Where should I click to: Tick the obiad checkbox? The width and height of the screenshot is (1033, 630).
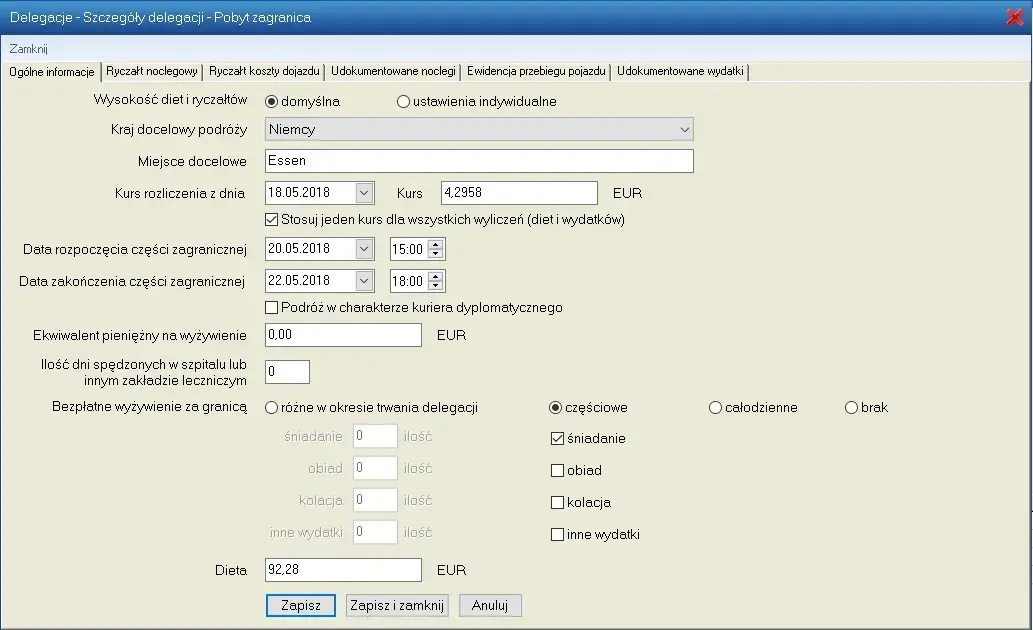[x=558, y=470]
